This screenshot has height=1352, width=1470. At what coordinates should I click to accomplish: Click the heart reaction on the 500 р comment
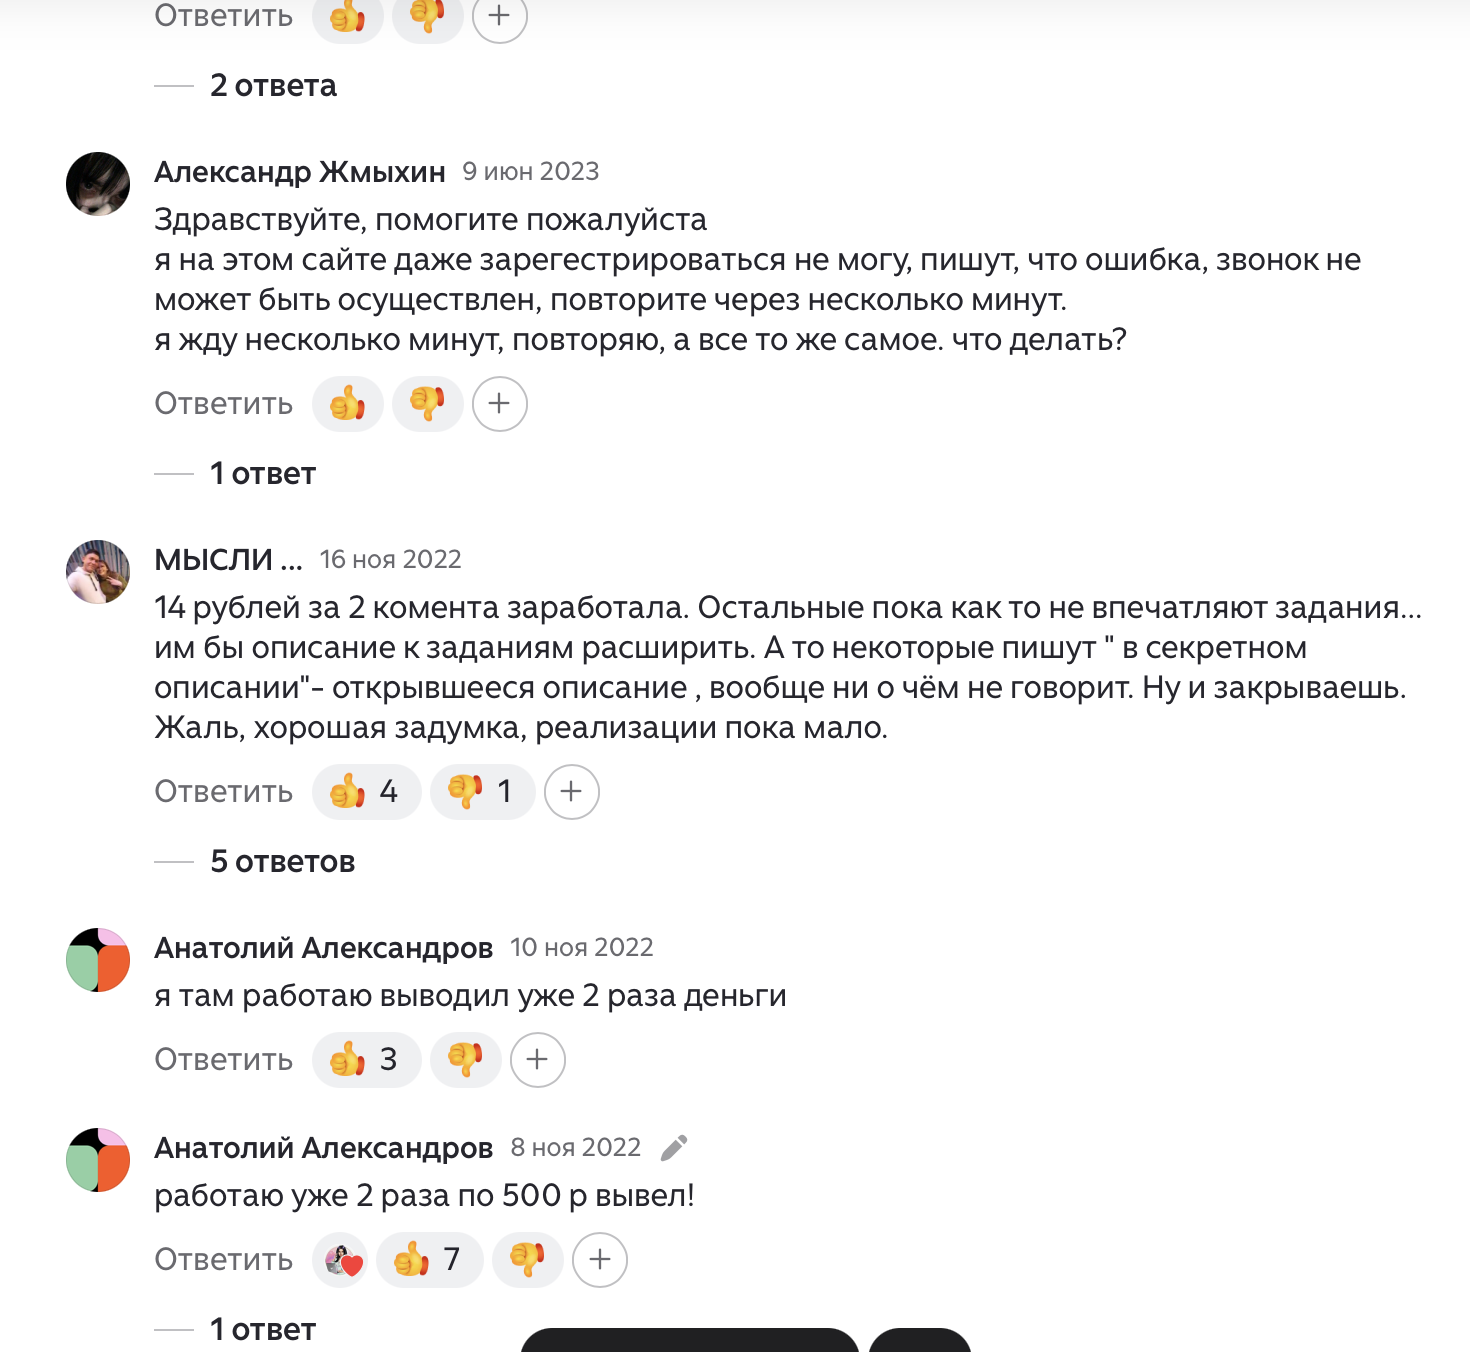point(342,1259)
